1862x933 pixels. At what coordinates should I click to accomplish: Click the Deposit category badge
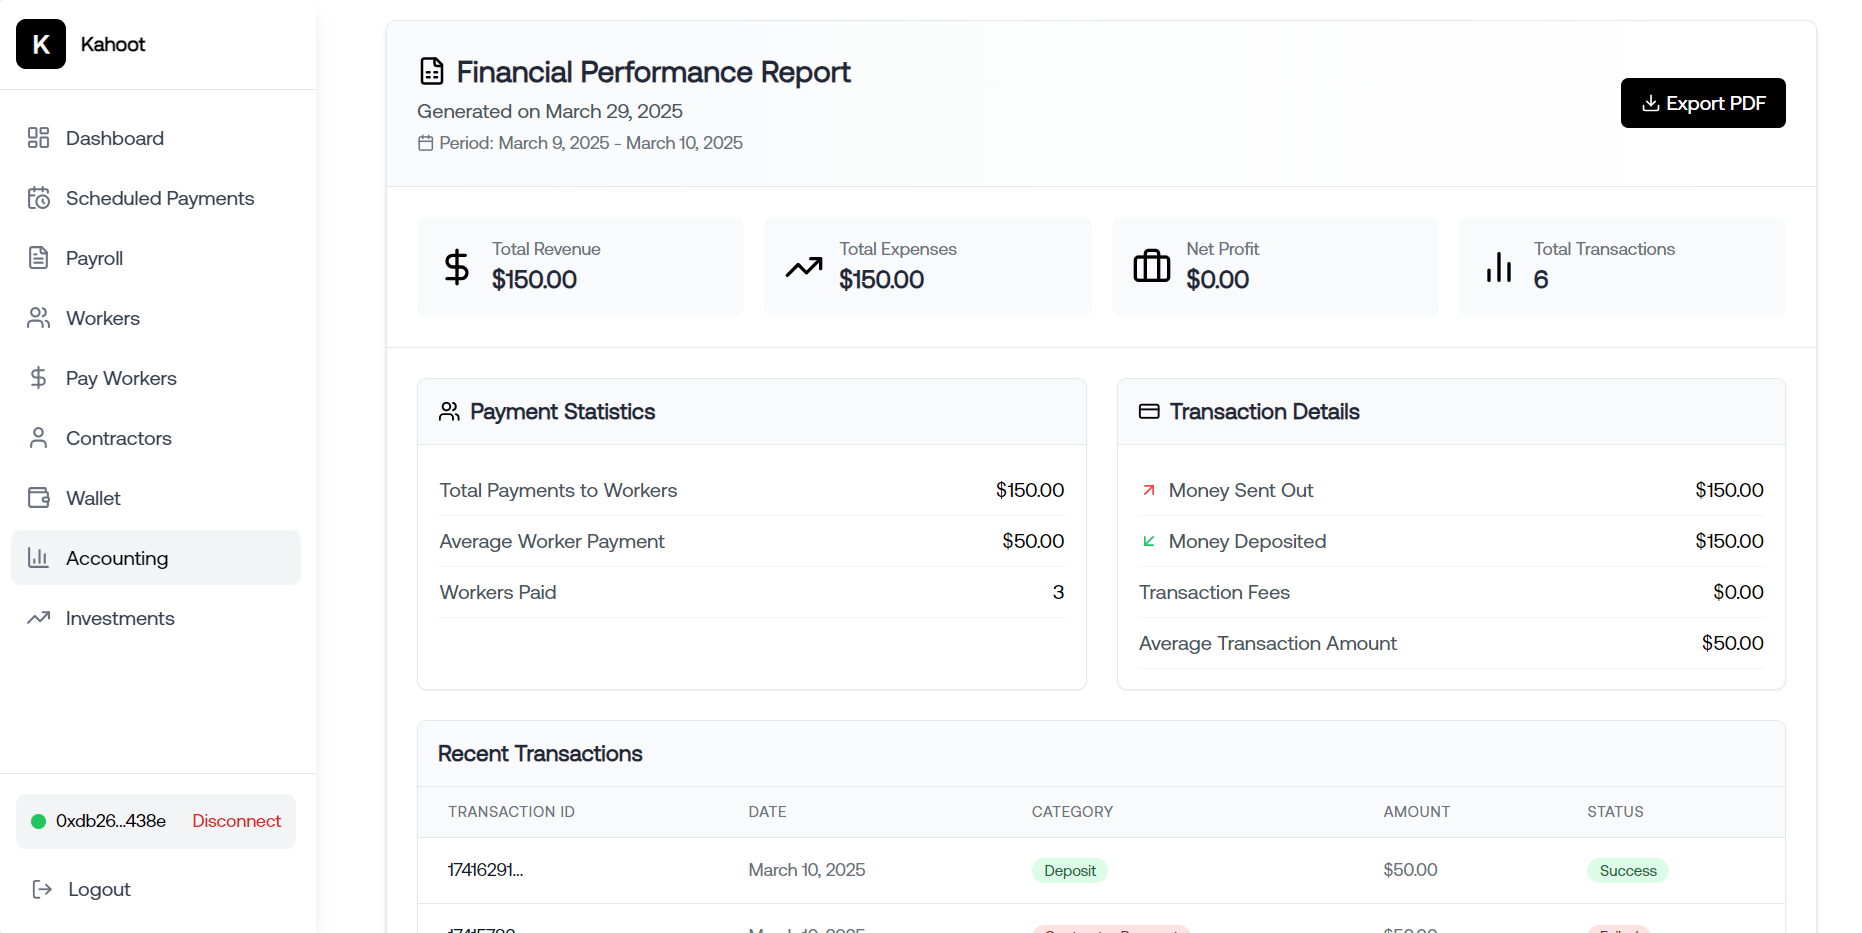click(x=1069, y=870)
